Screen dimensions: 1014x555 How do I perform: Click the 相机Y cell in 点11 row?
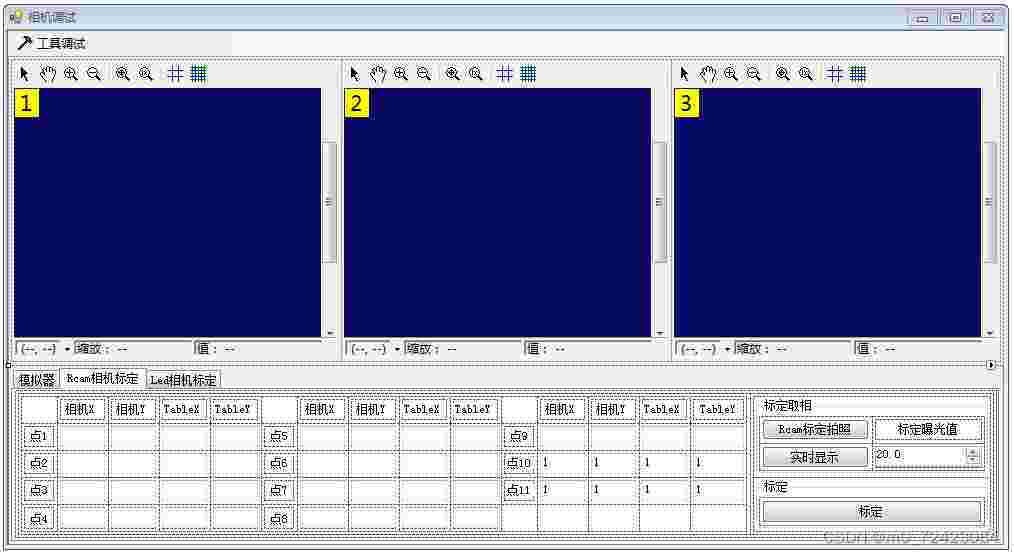click(613, 490)
